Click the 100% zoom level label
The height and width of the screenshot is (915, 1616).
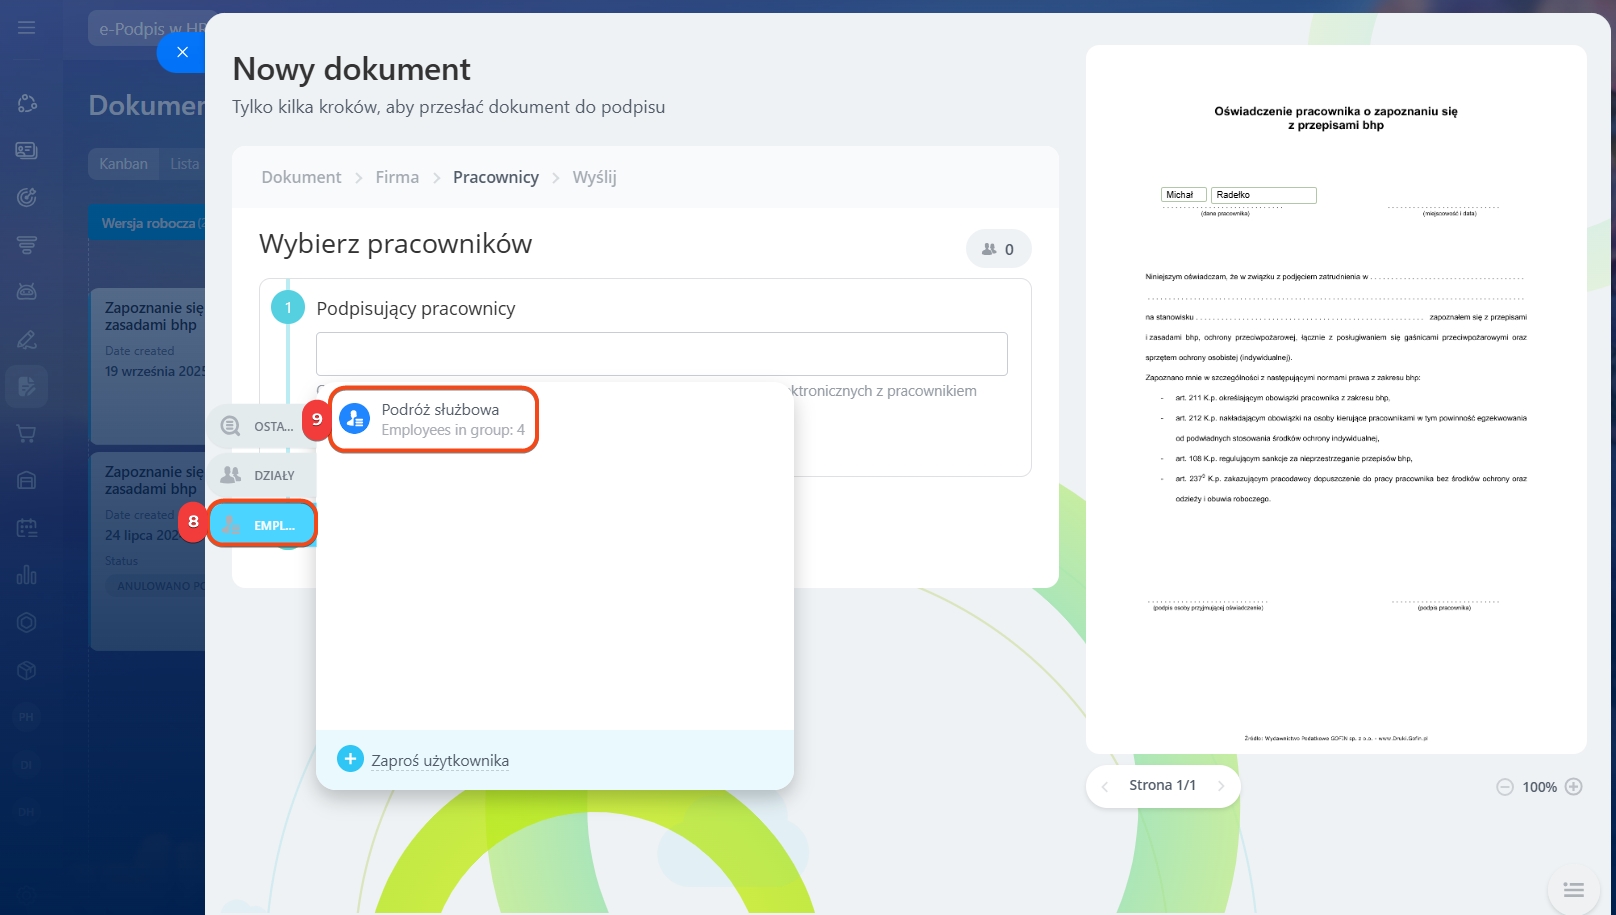pyautogui.click(x=1540, y=787)
